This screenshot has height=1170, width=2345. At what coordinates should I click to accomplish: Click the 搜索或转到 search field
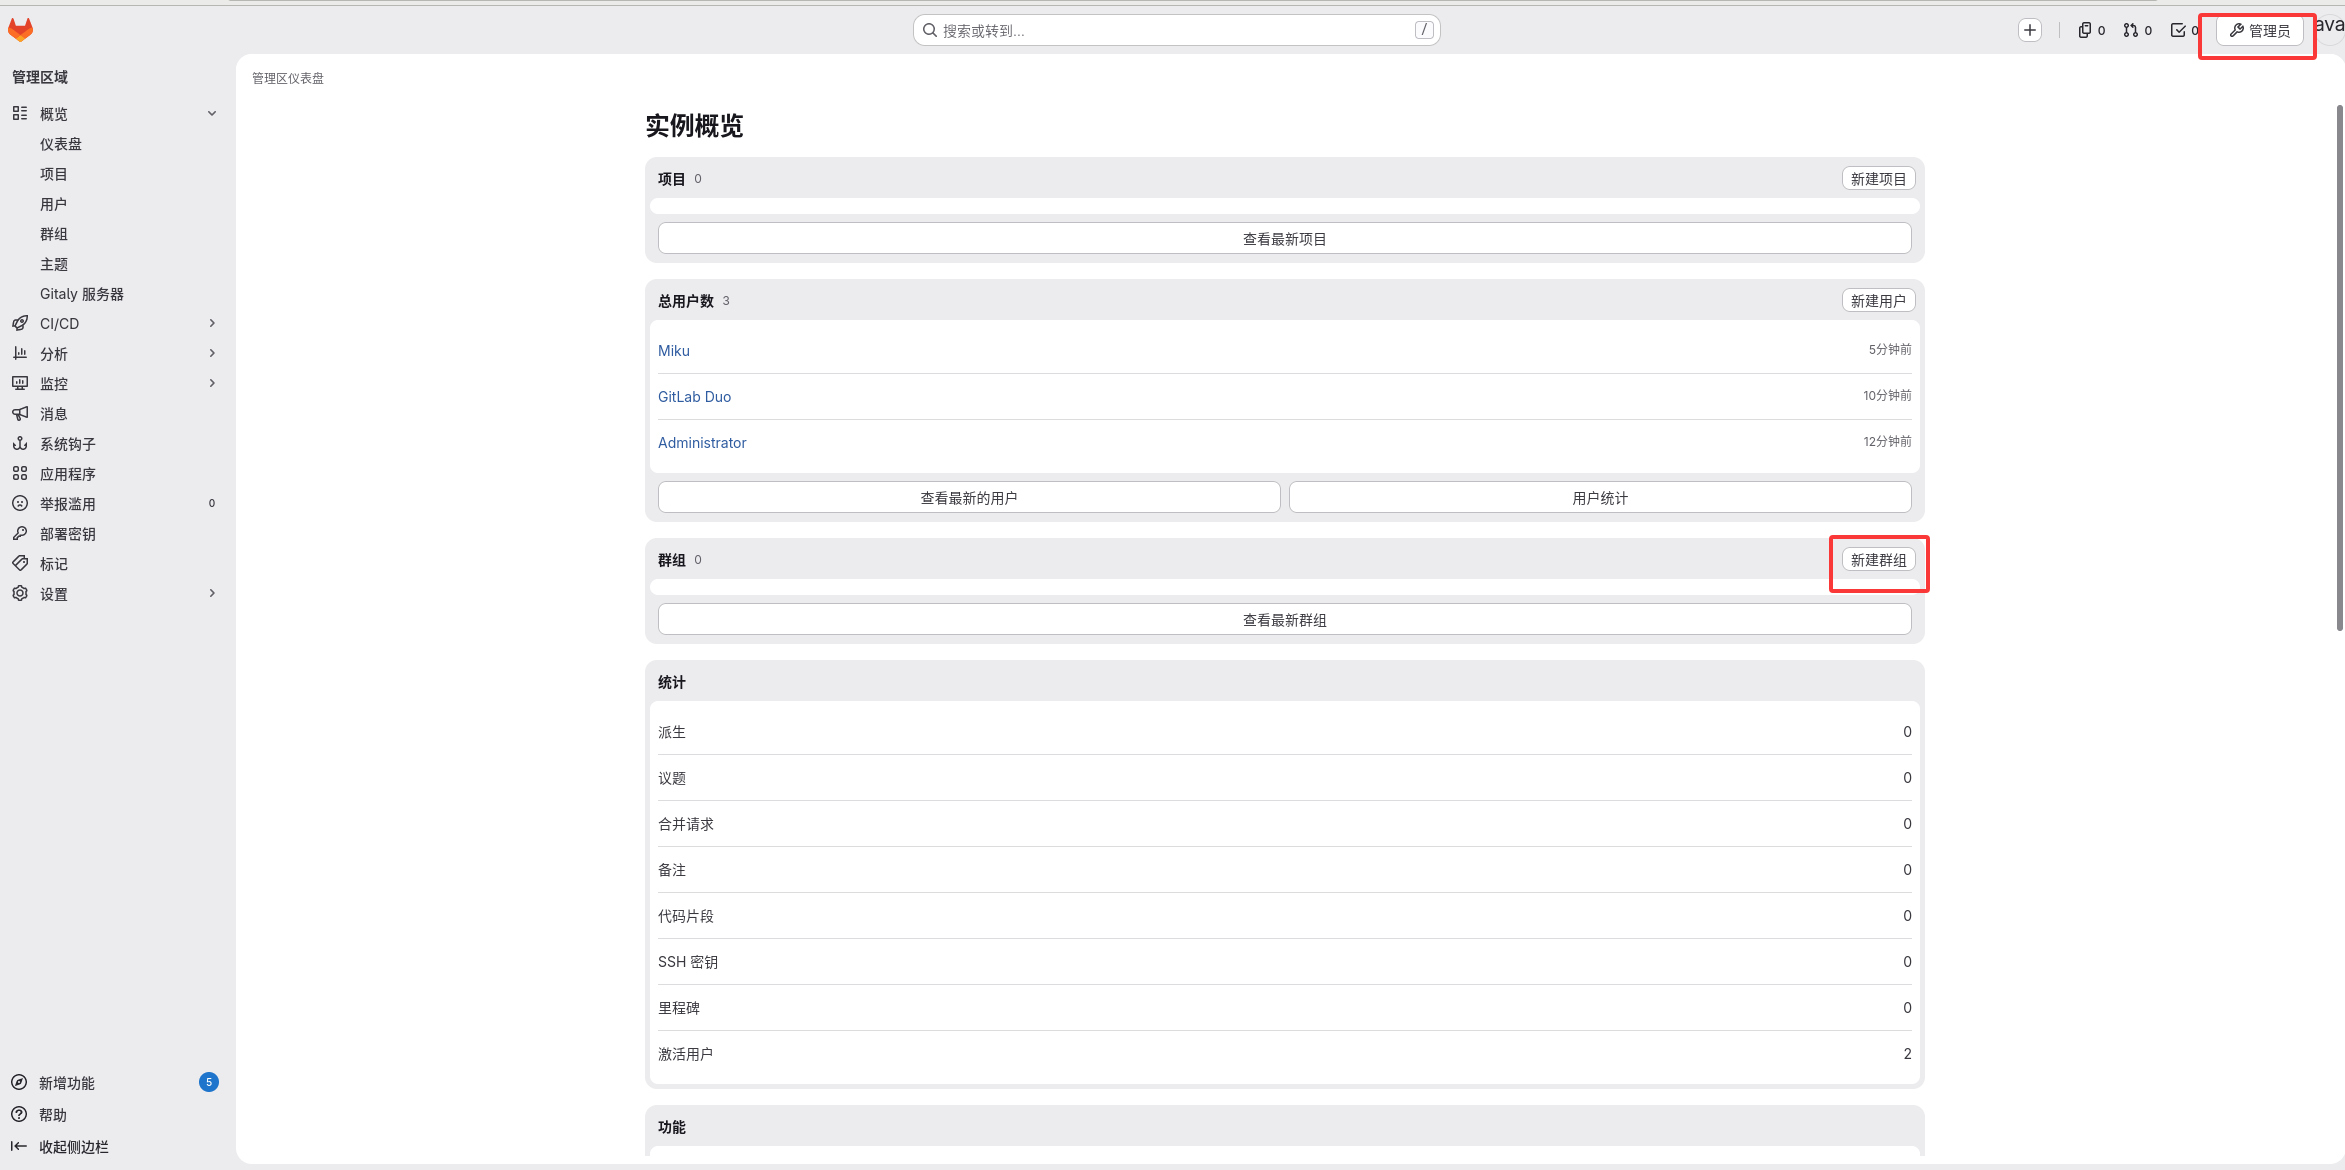pyautogui.click(x=1175, y=30)
